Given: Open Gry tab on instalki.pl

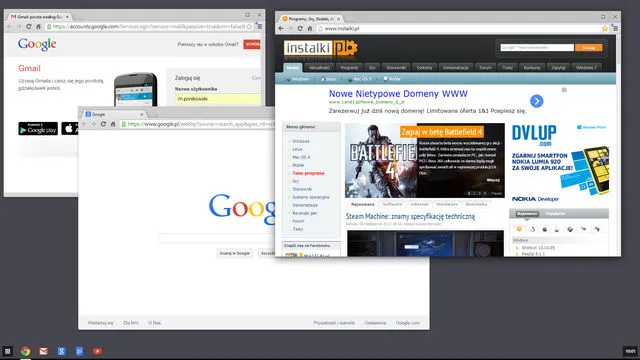Looking at the screenshot, I should (372, 68).
